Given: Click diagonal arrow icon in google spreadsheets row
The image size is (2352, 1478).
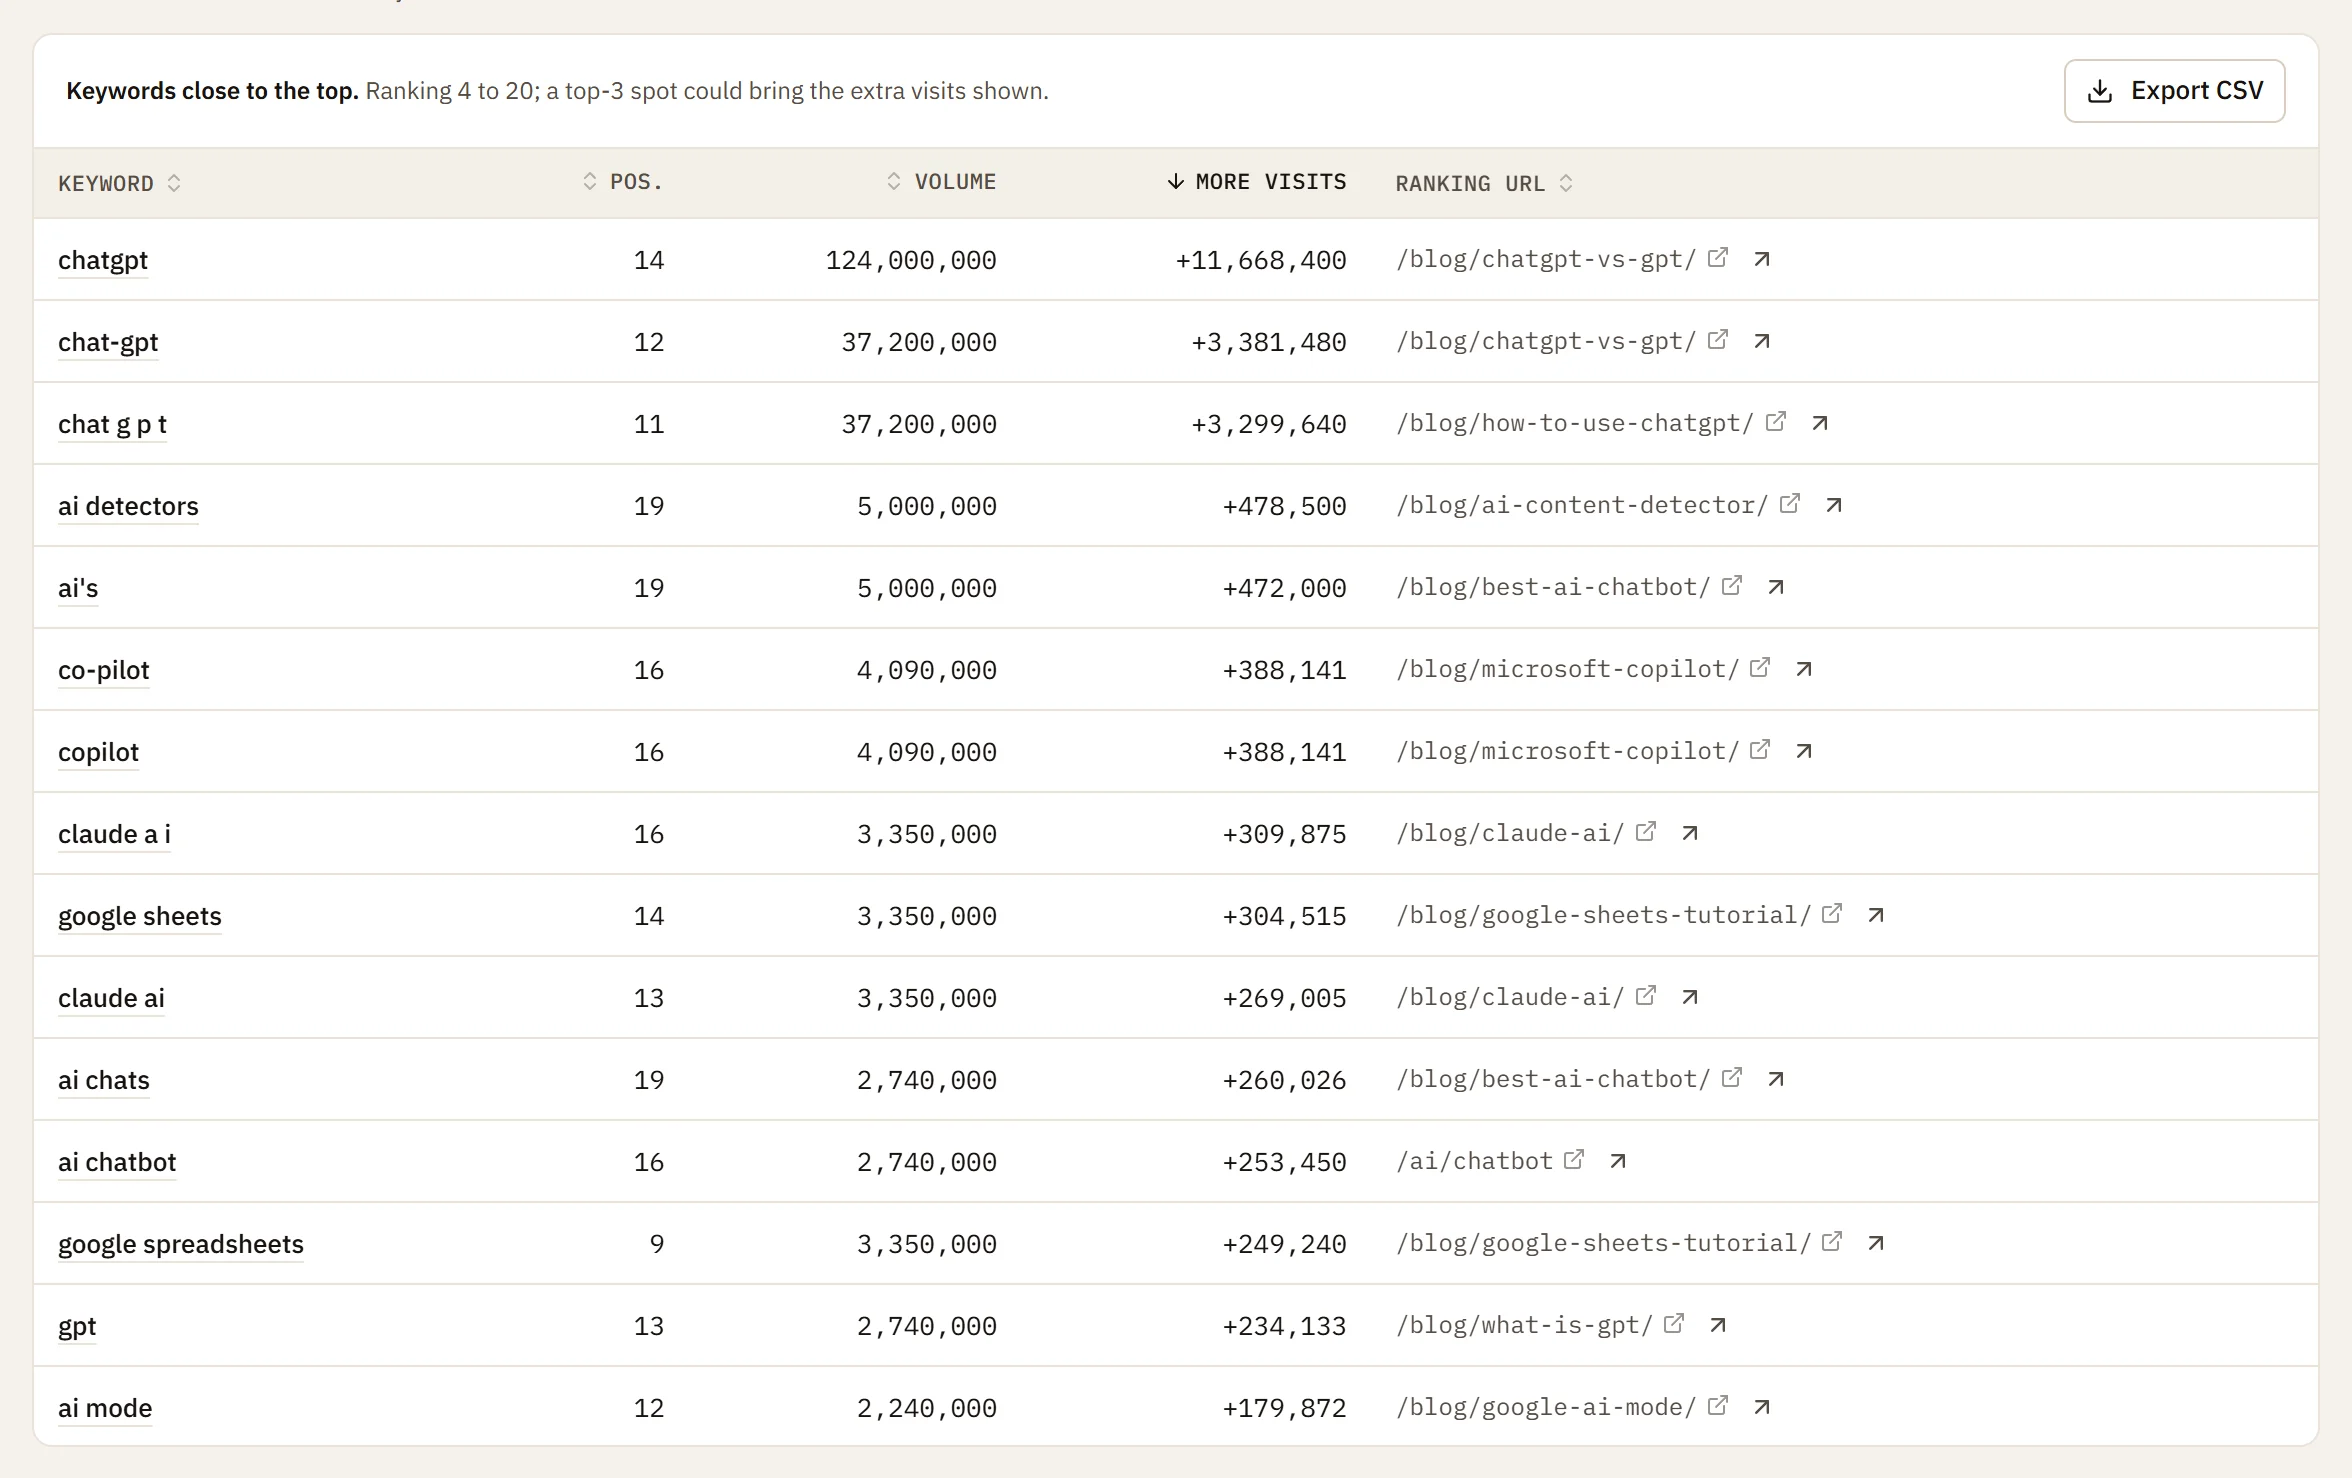Looking at the screenshot, I should coord(1876,1243).
